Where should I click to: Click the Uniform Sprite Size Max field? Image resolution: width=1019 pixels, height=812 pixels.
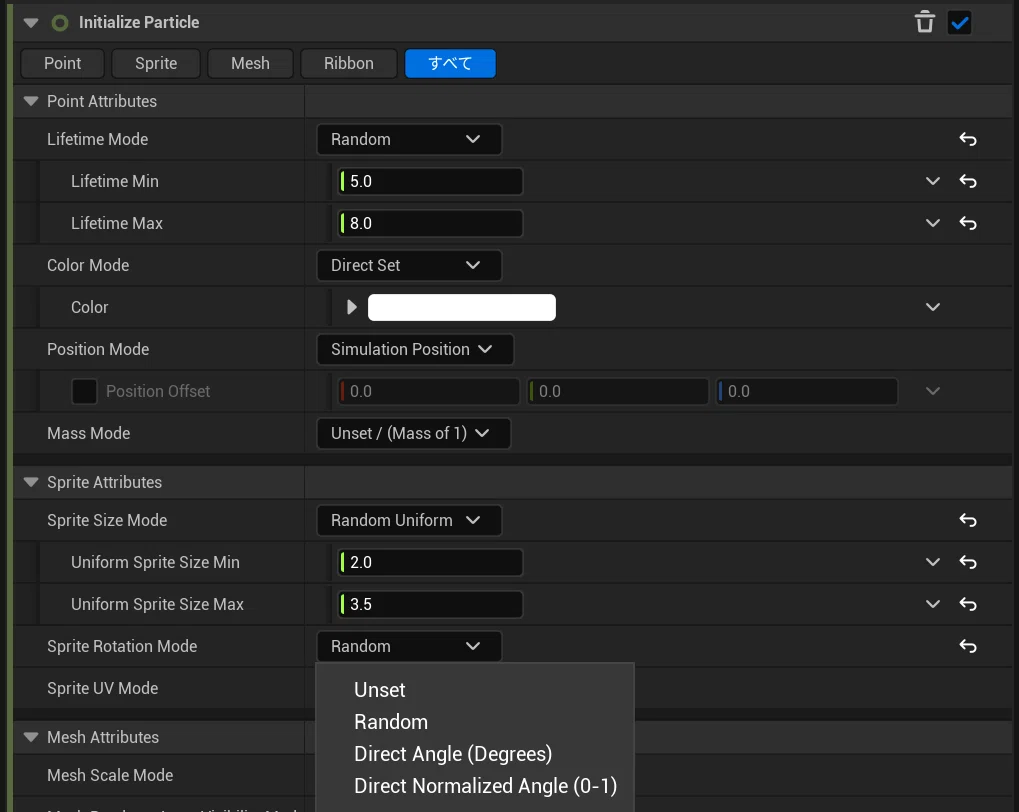point(430,605)
